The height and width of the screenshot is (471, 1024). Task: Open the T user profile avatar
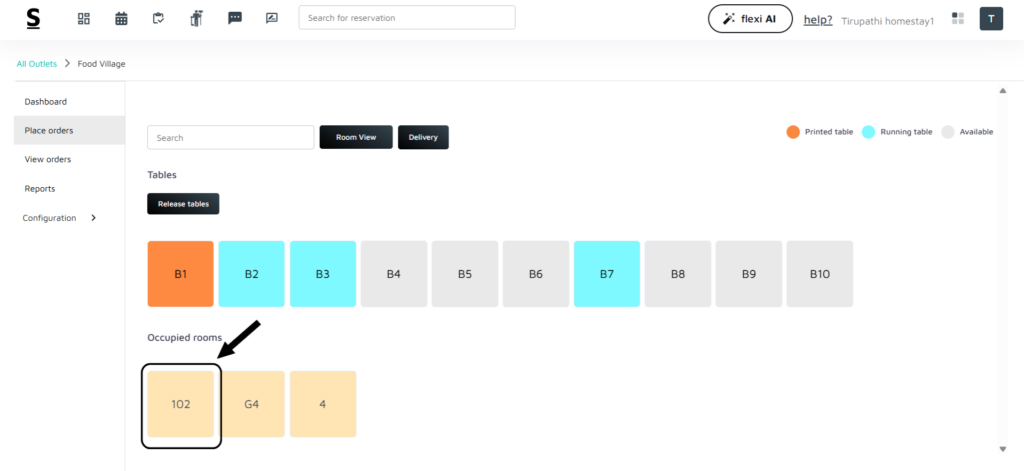tap(991, 18)
